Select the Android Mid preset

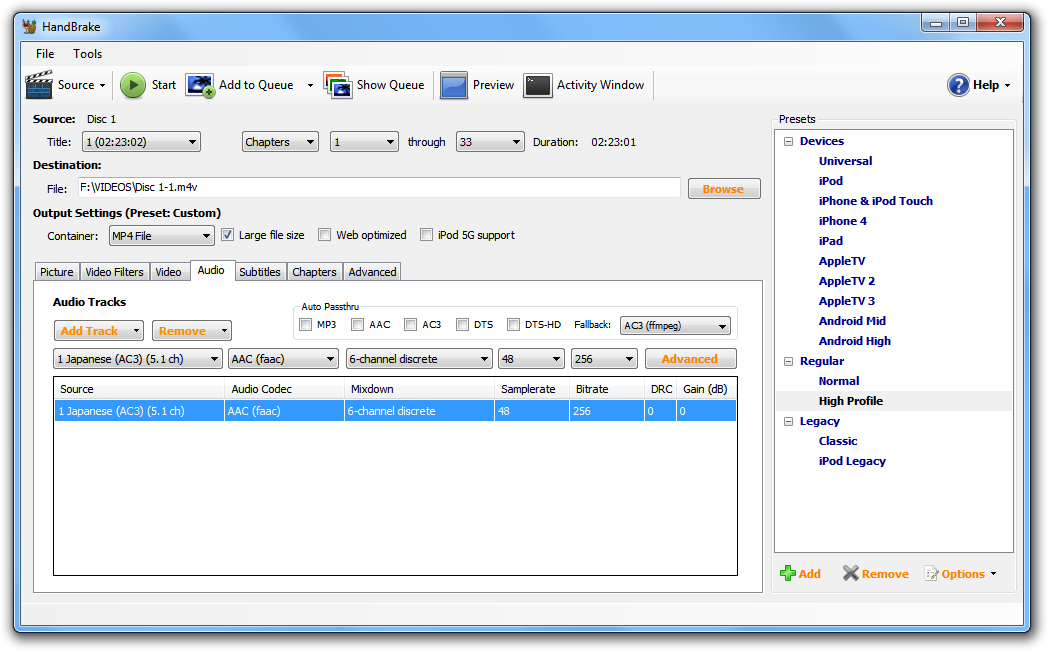pyautogui.click(x=852, y=321)
